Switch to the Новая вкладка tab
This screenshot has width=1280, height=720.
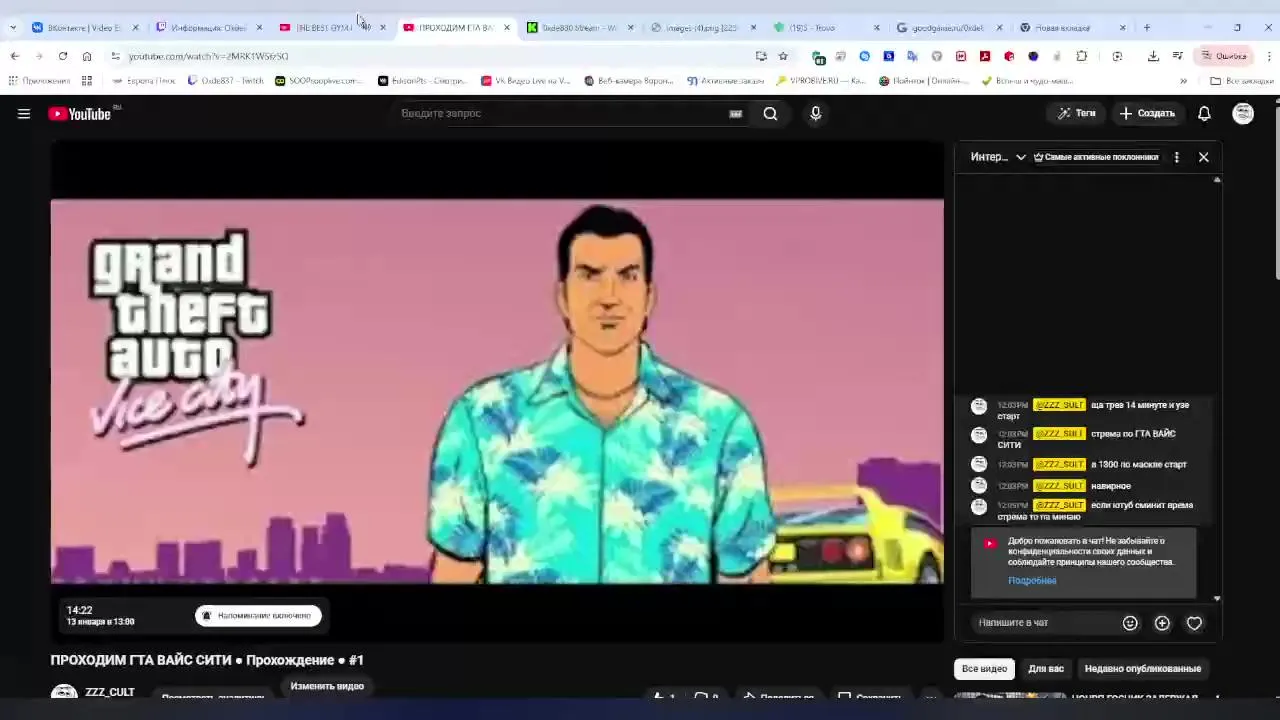[x=1066, y=27]
